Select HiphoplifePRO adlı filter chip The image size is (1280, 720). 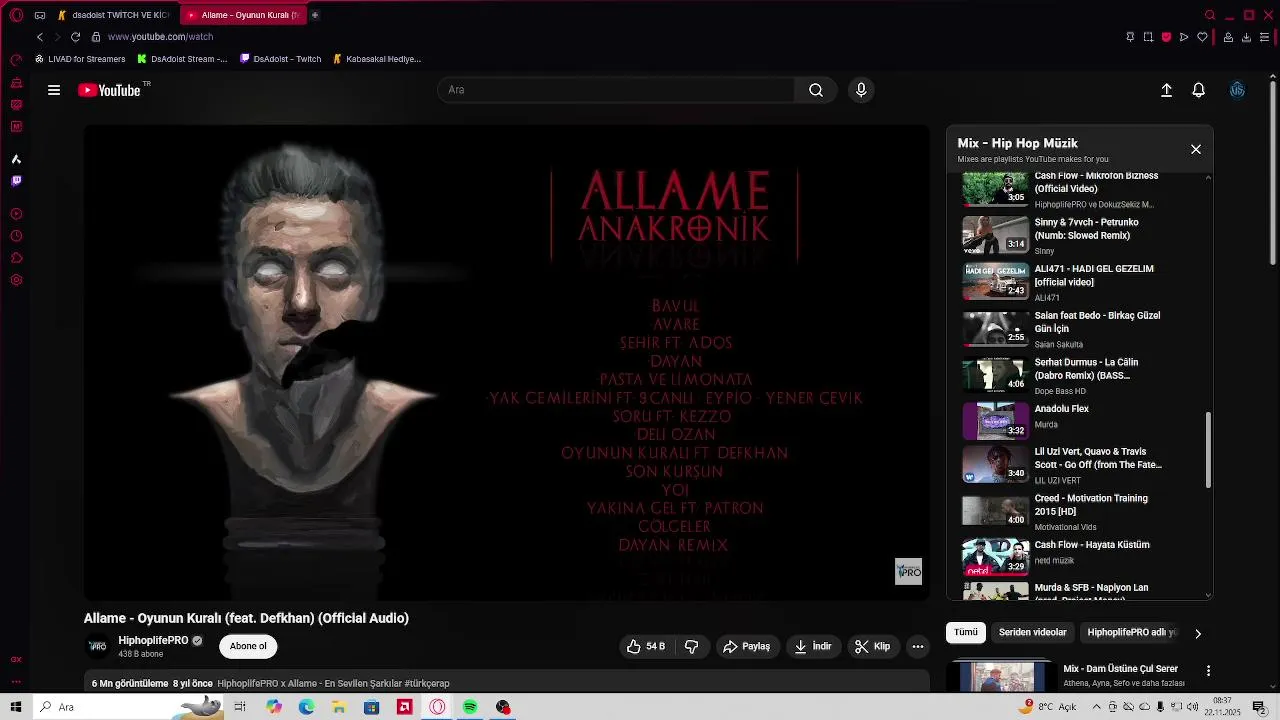coord(1132,632)
